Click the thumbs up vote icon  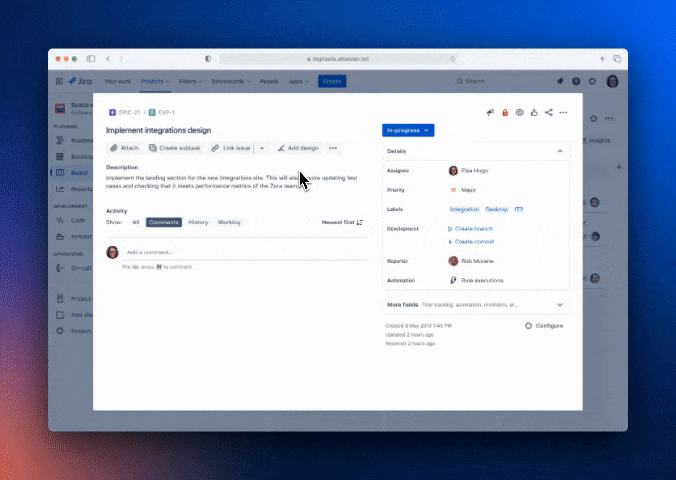tap(534, 113)
